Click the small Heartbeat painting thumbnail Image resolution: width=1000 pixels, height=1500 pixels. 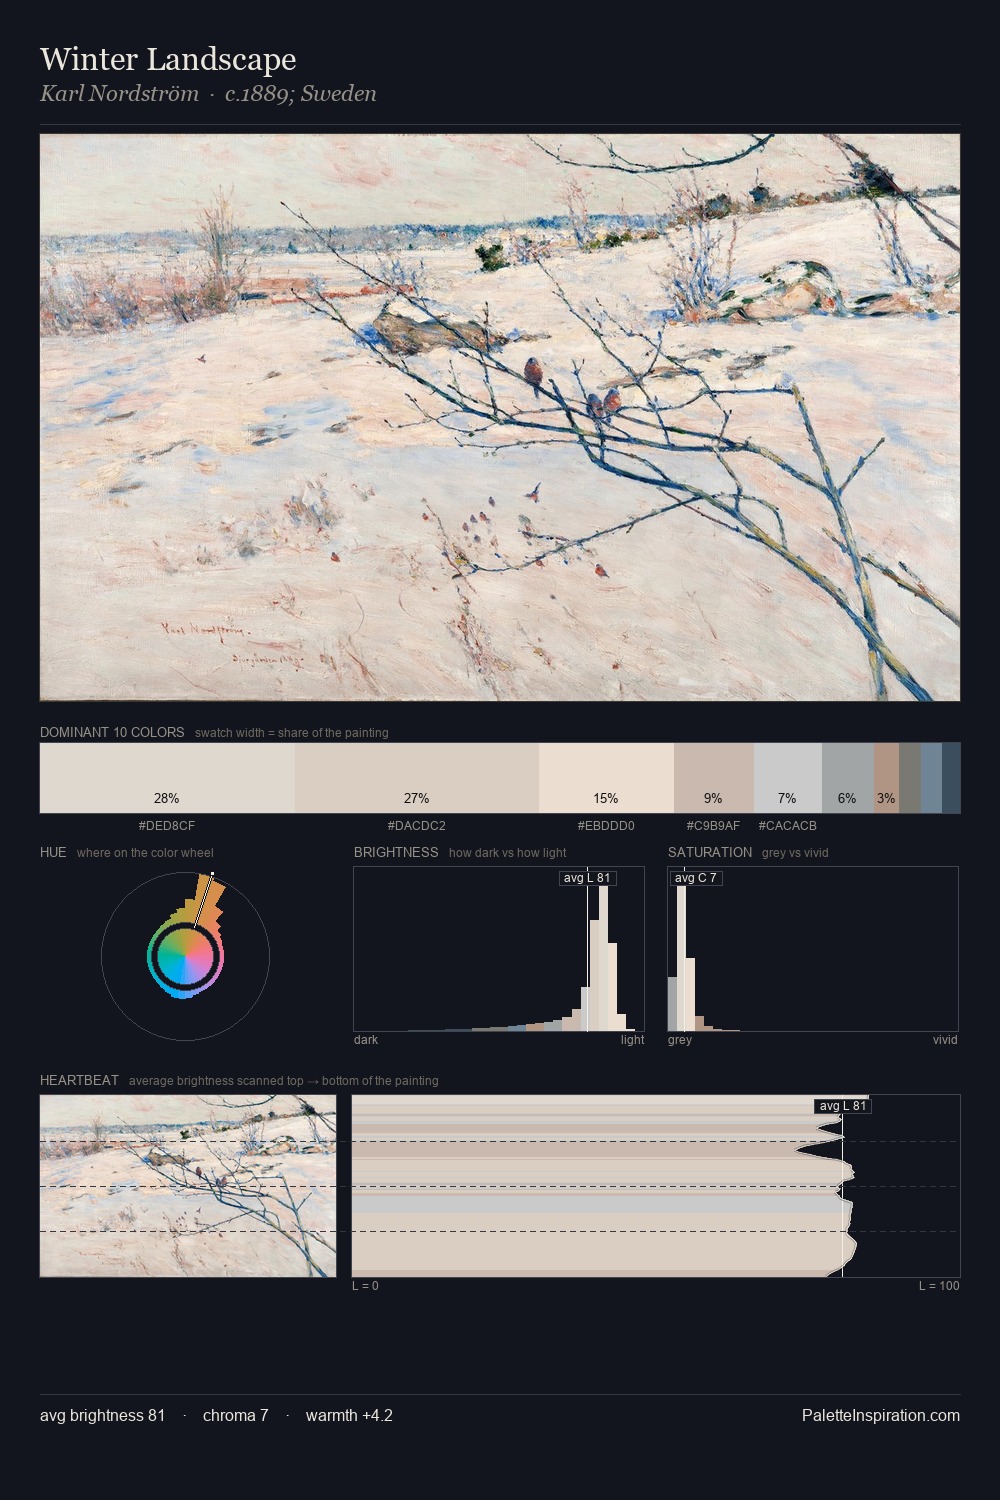click(188, 1186)
